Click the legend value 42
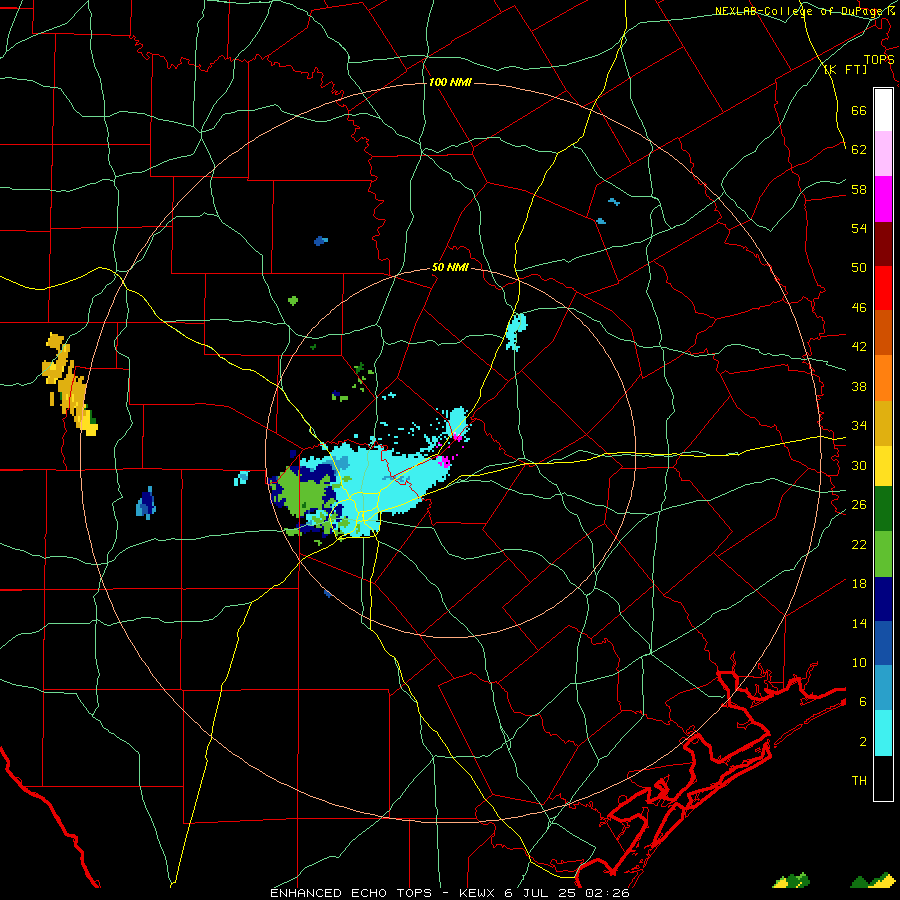900x900 pixels. pos(859,346)
